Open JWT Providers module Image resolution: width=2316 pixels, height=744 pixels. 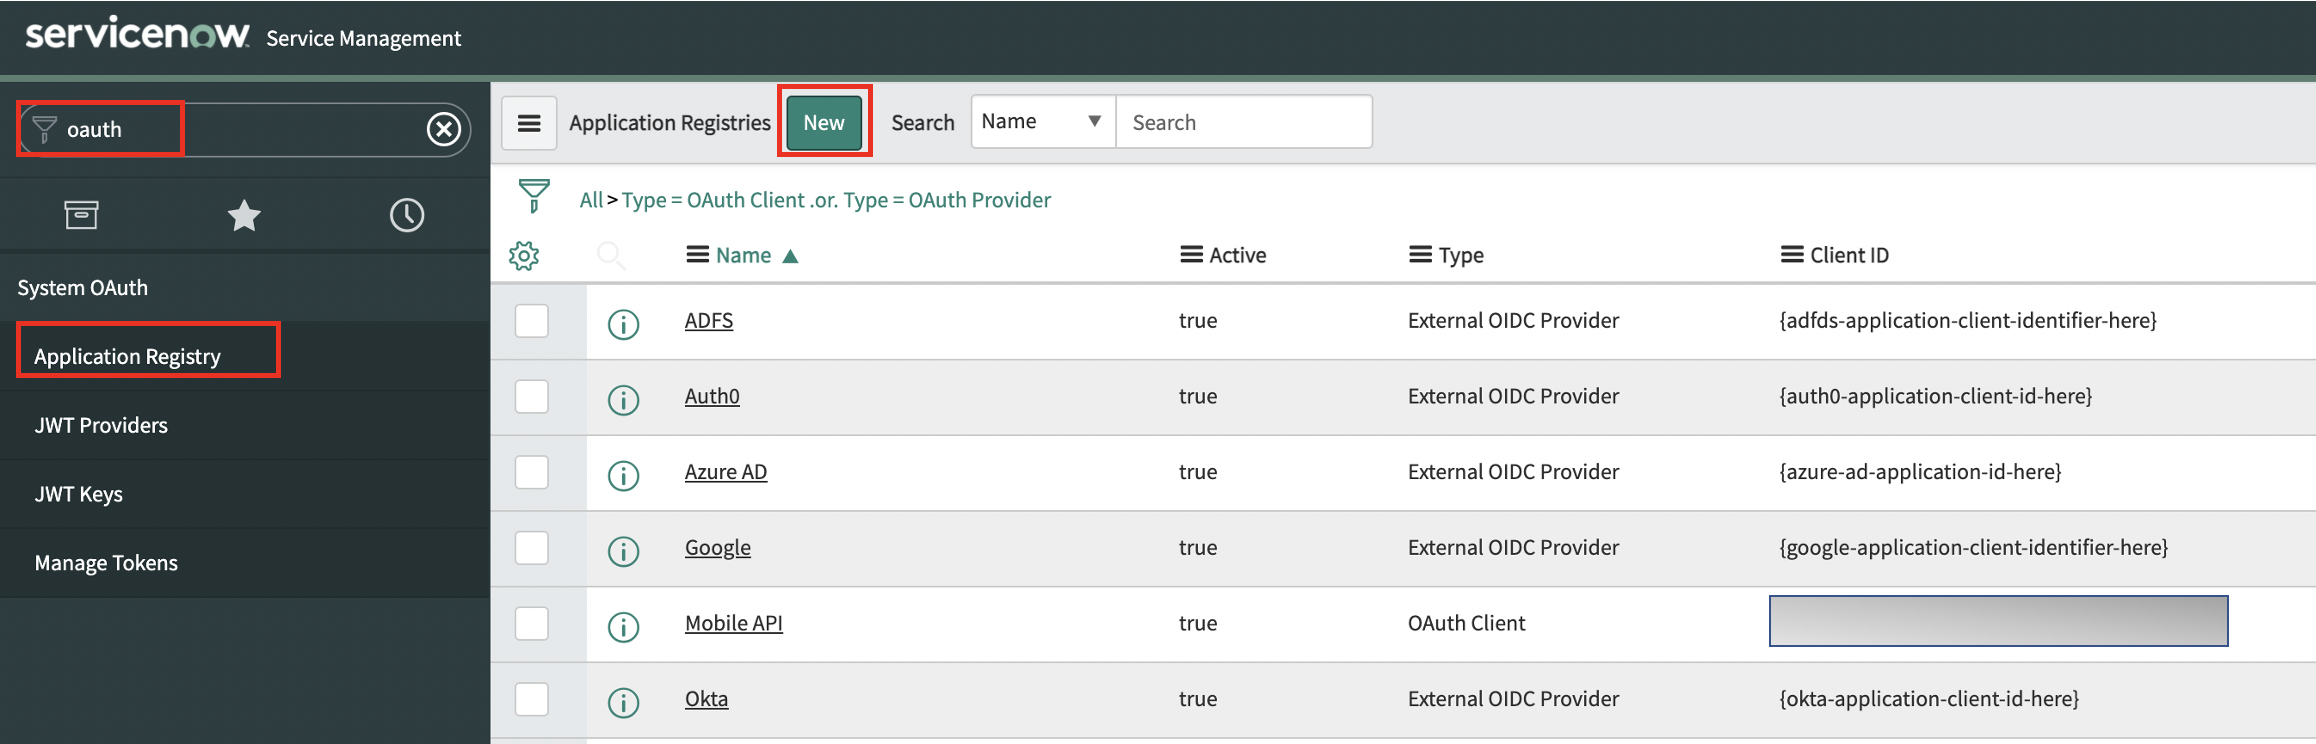click(x=101, y=425)
